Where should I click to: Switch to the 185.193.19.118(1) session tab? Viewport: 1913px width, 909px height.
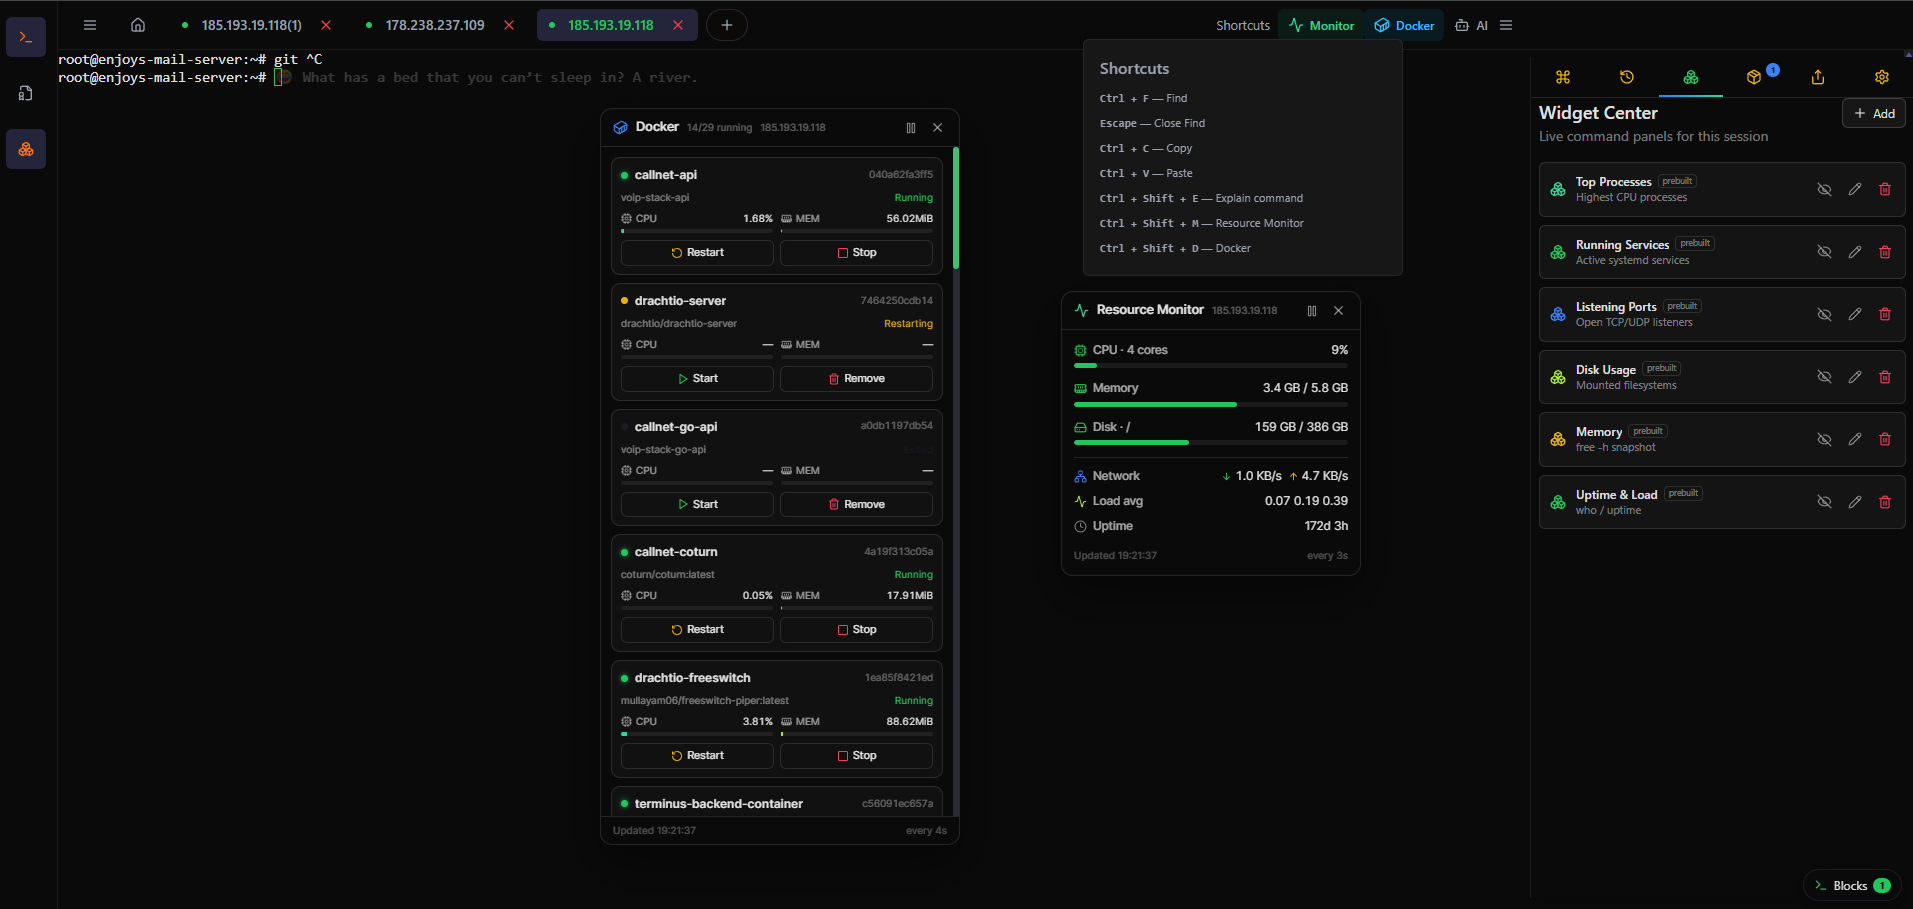(251, 25)
